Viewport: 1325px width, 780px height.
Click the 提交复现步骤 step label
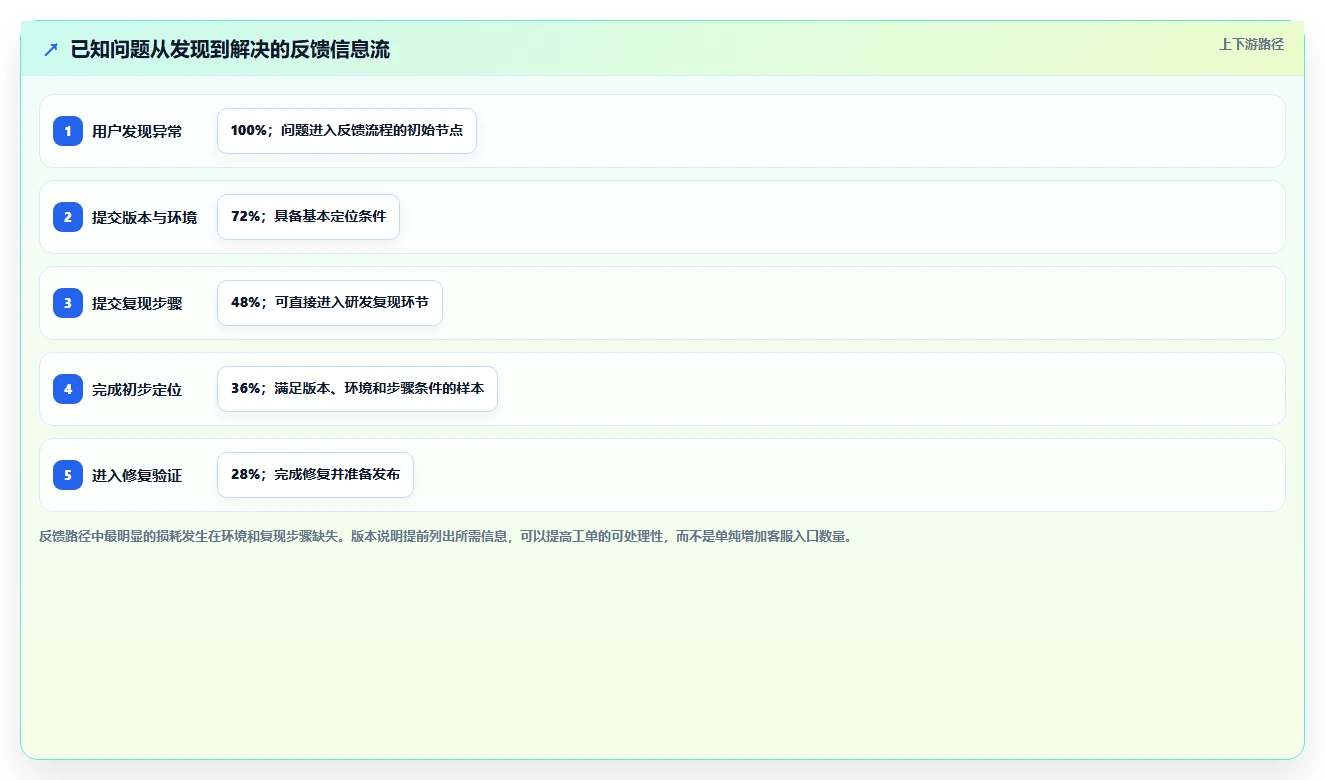tap(137, 303)
